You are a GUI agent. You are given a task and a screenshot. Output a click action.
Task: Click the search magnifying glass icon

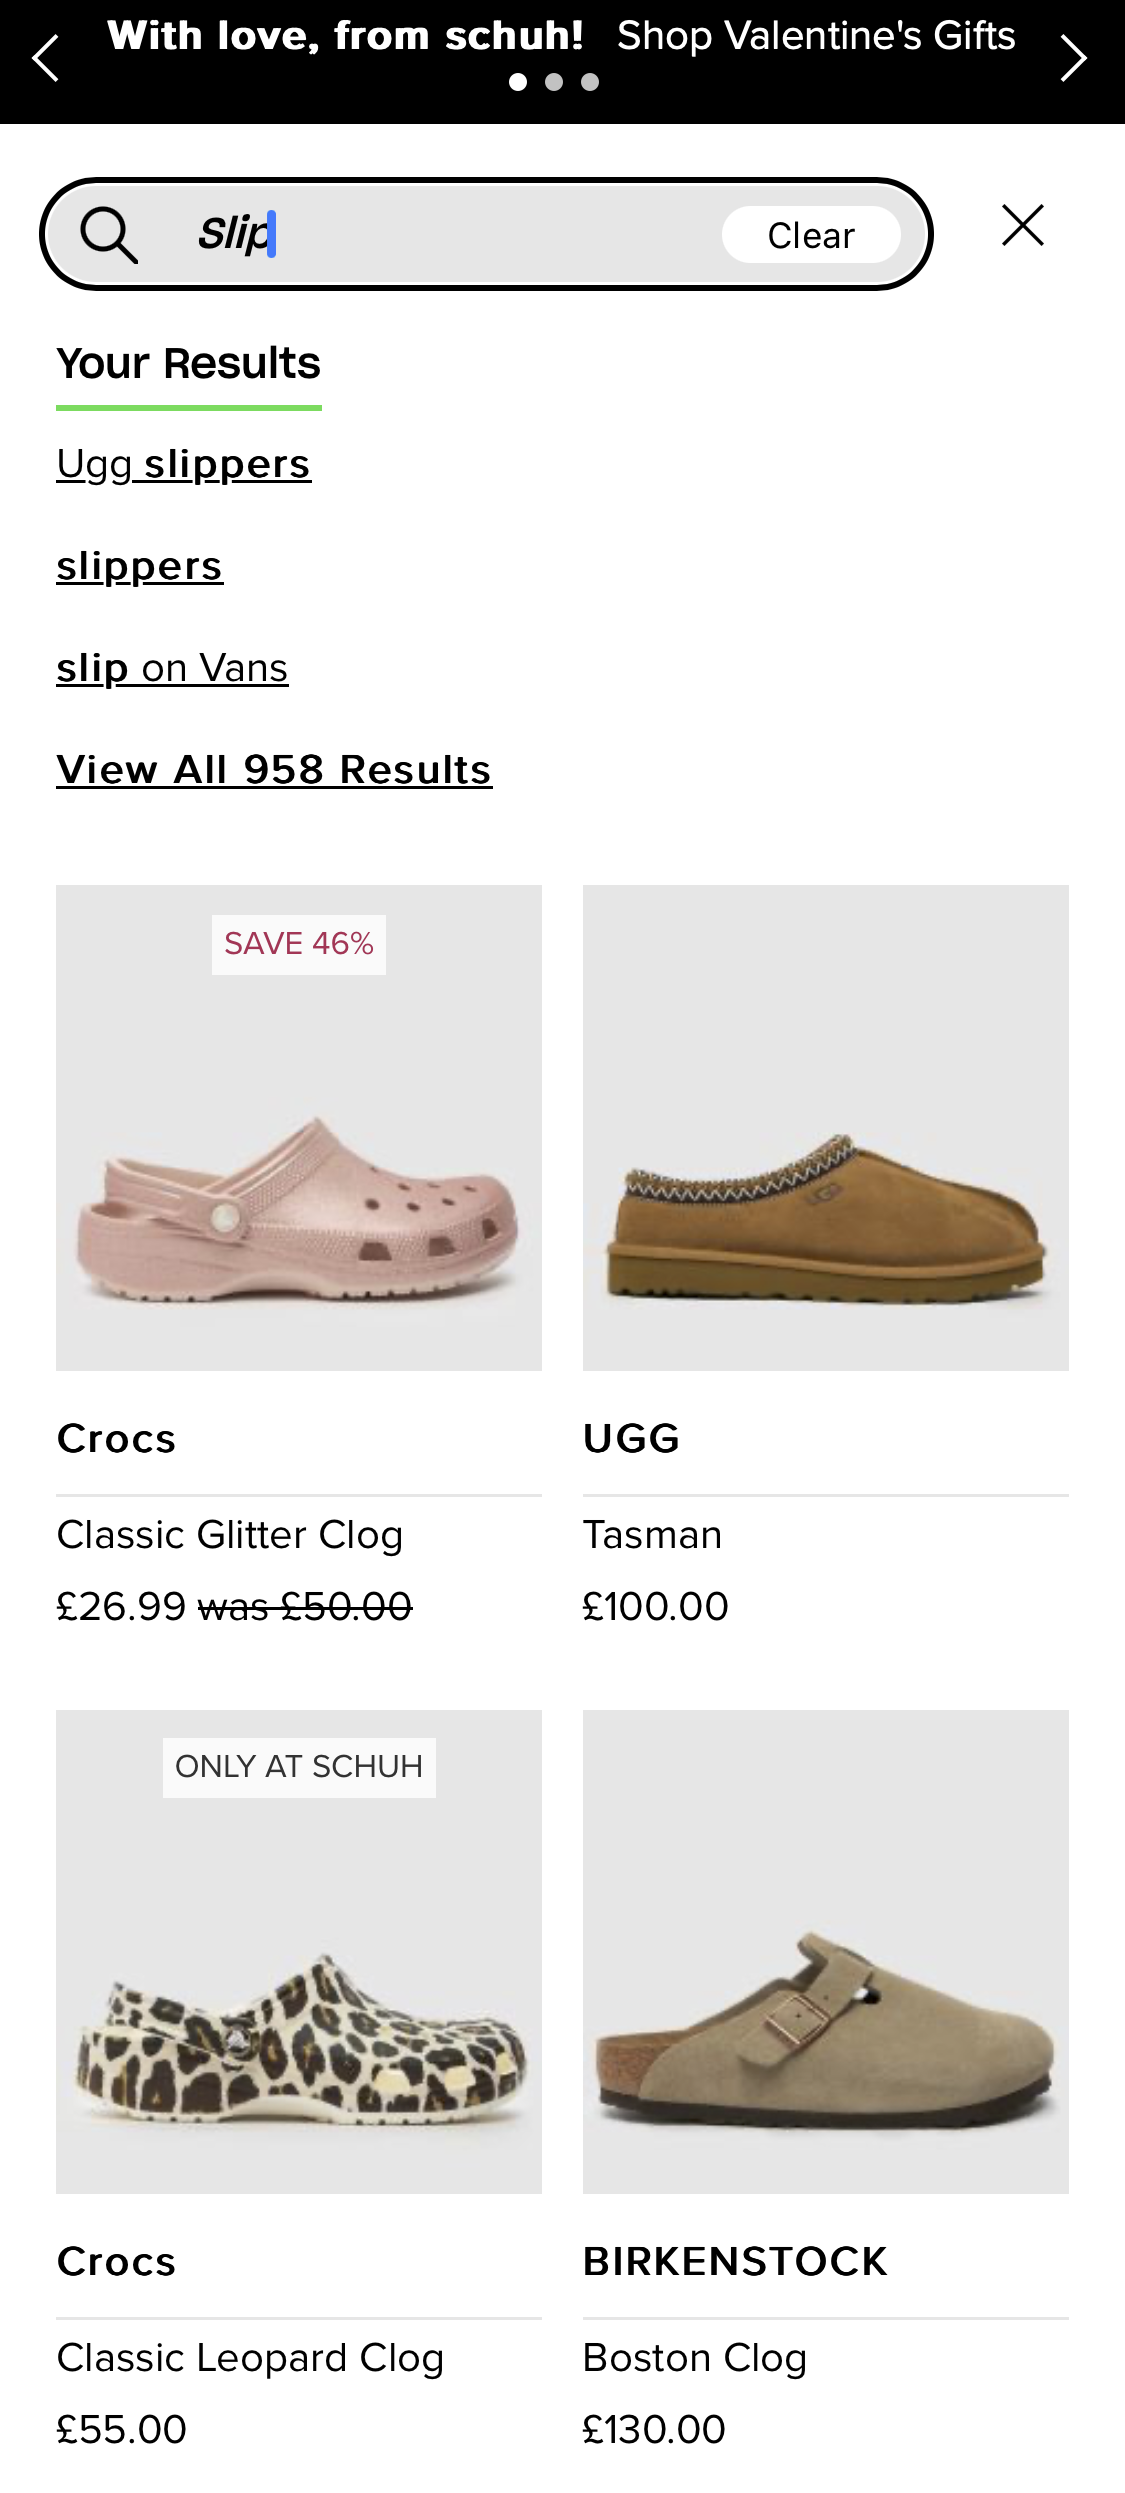click(110, 234)
